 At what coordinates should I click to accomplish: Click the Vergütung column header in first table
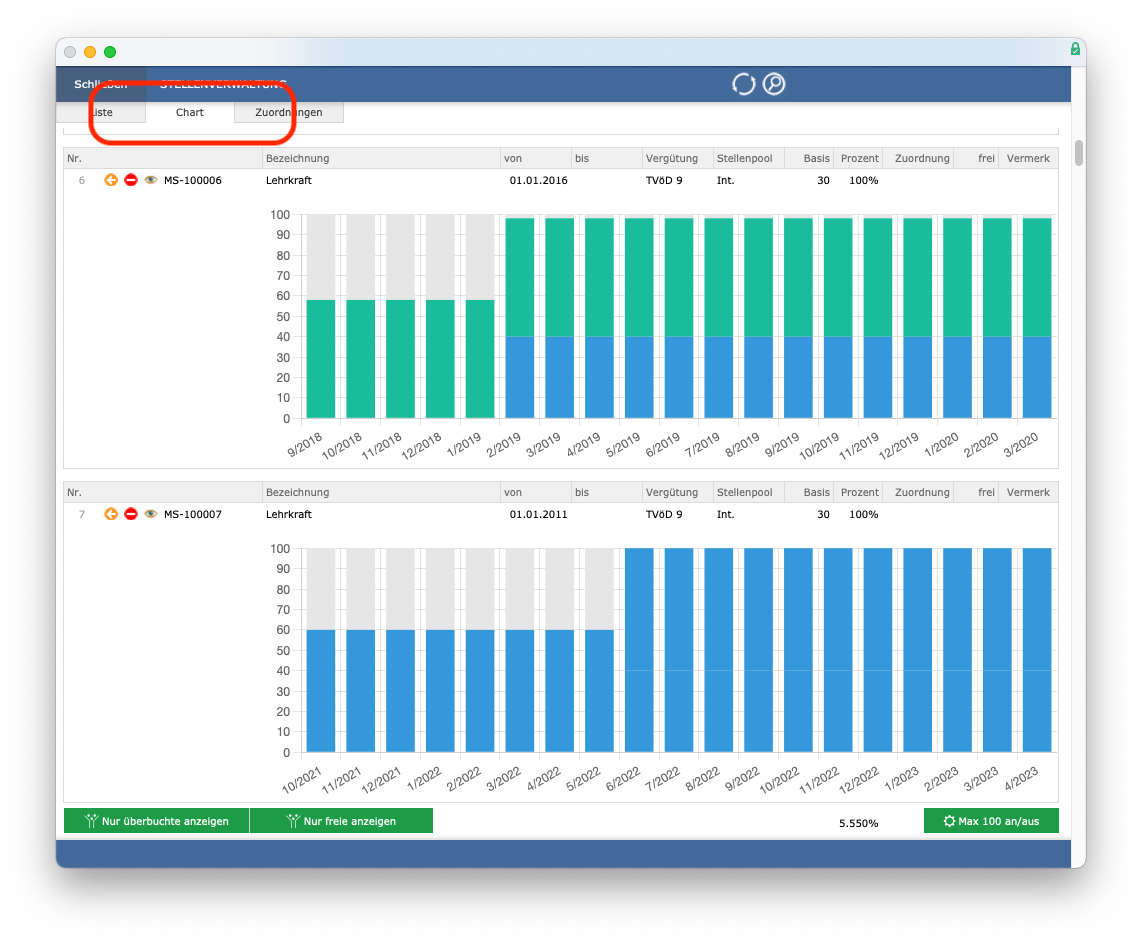pos(672,158)
